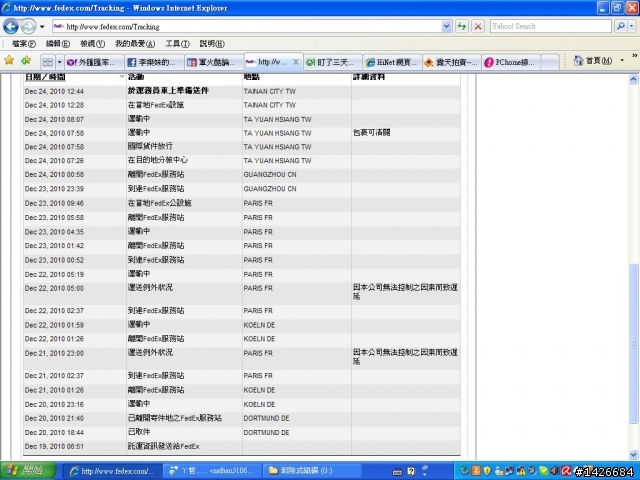The width and height of the screenshot is (640, 480).
Task: Switch to the fedex.com taskbar window
Action: pyautogui.click(x=112, y=471)
